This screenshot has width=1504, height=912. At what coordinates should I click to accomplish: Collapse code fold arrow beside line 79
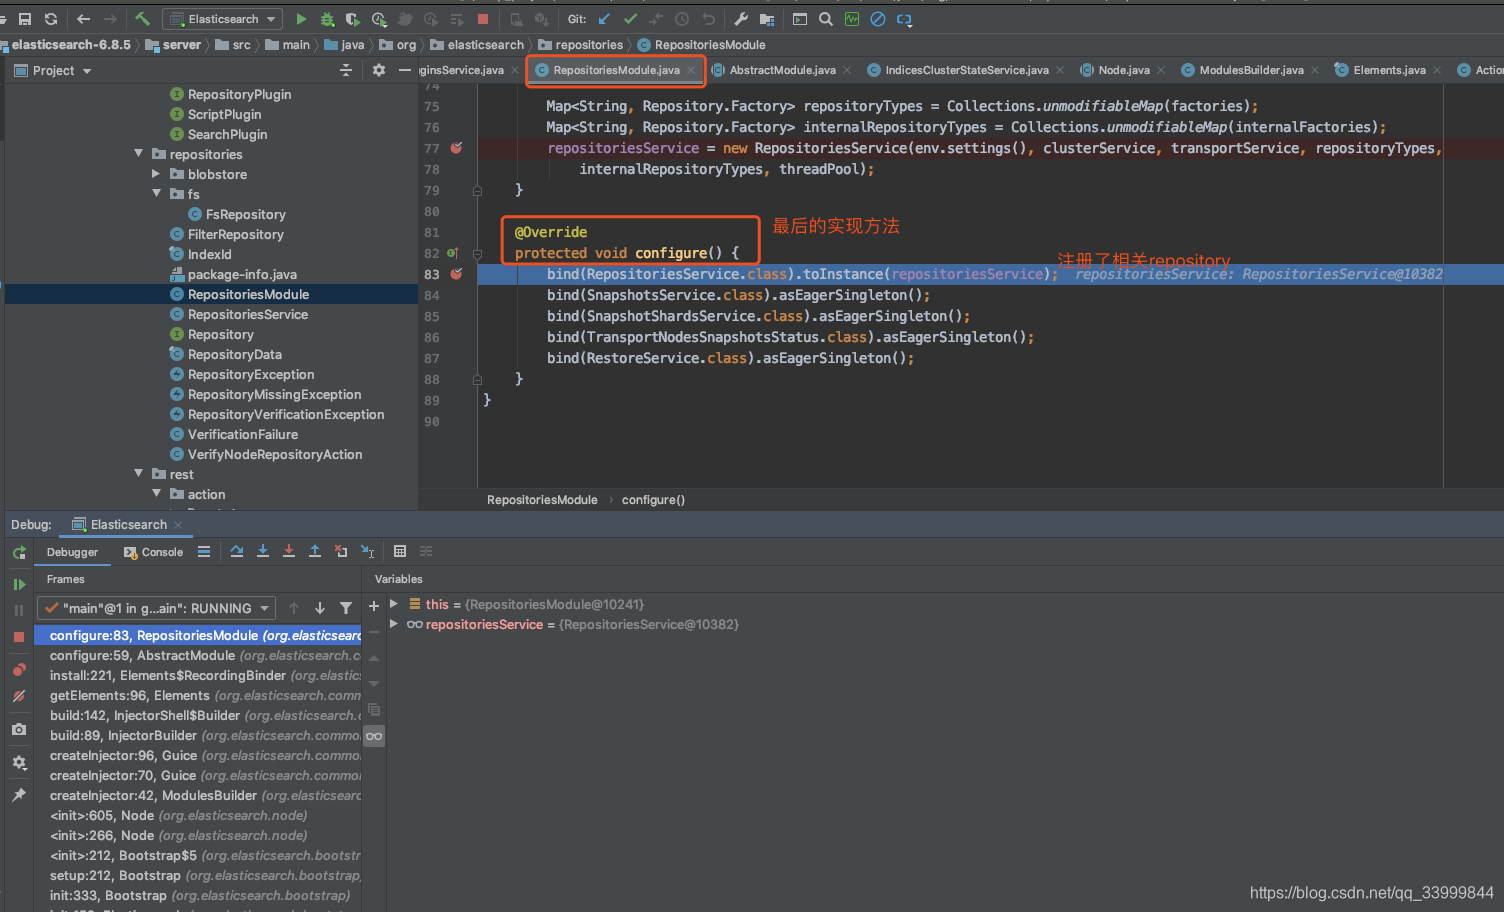[478, 189]
